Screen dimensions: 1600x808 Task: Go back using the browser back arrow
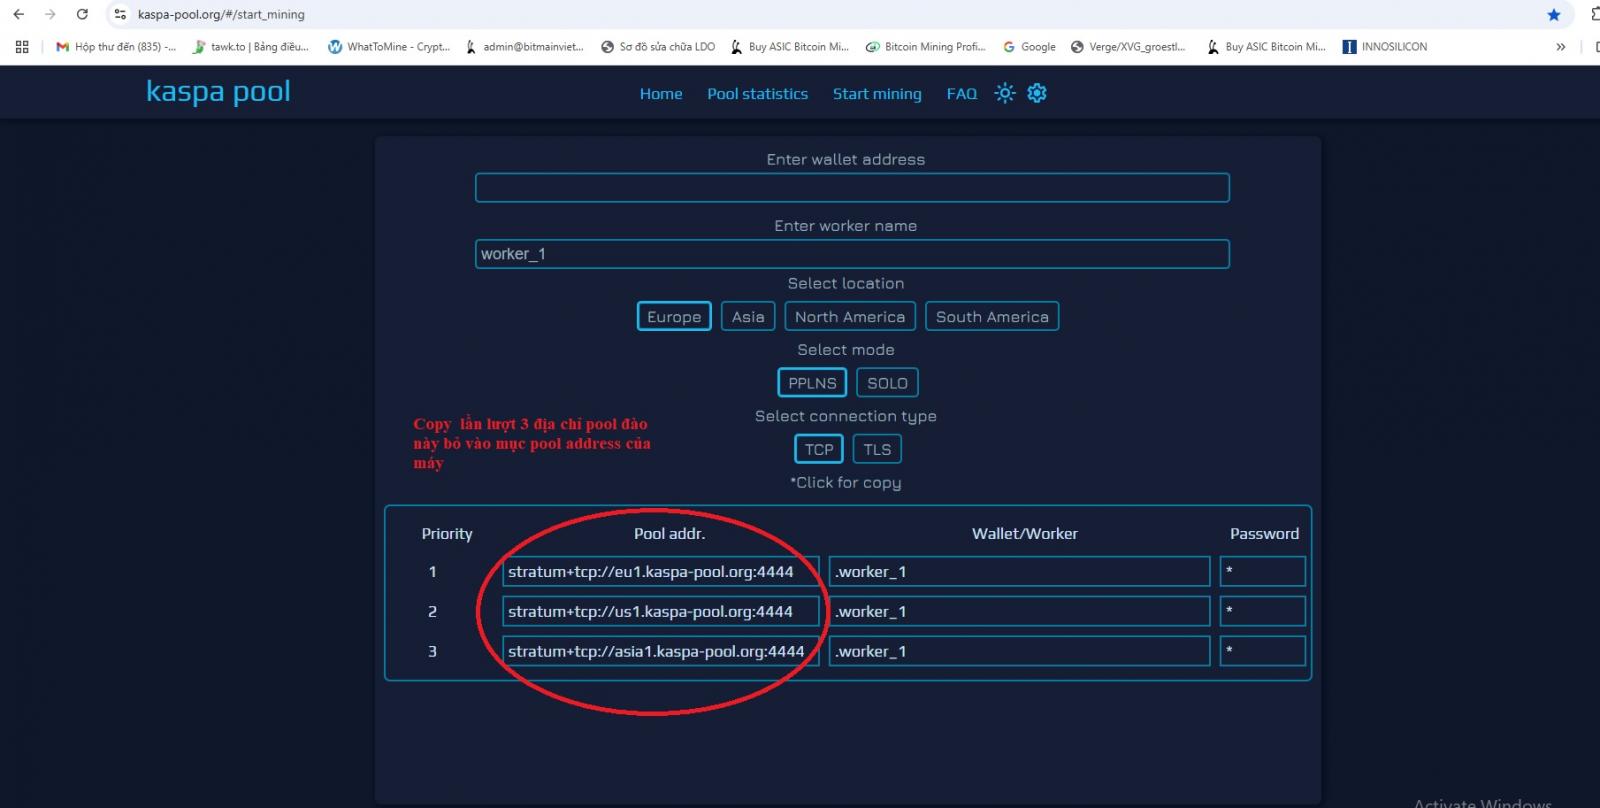click(x=18, y=14)
